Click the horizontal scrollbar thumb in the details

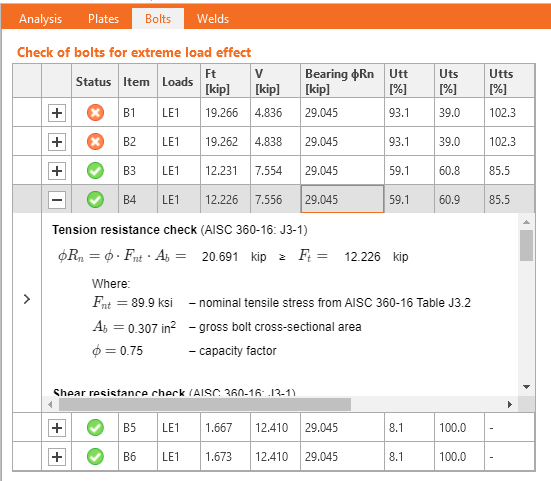pyautogui.click(x=205, y=404)
